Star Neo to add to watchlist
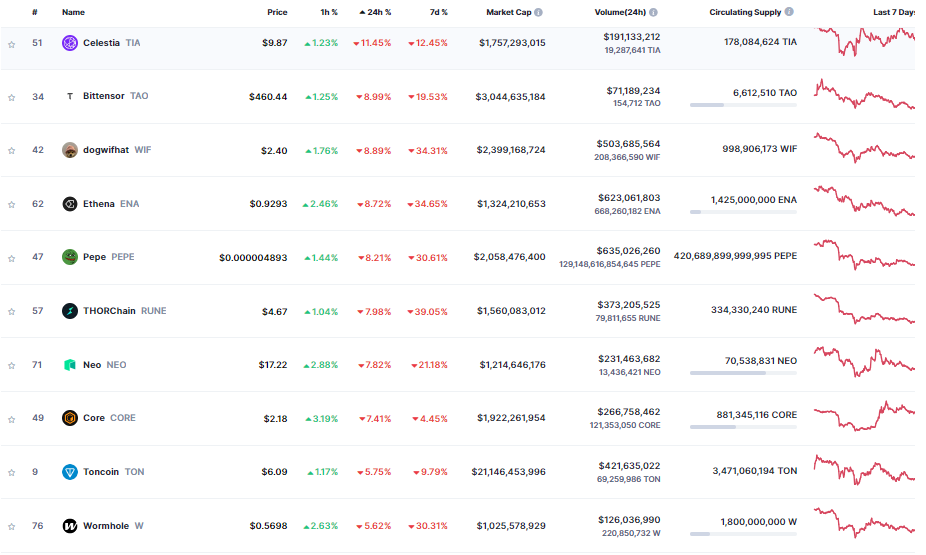 tap(11, 365)
